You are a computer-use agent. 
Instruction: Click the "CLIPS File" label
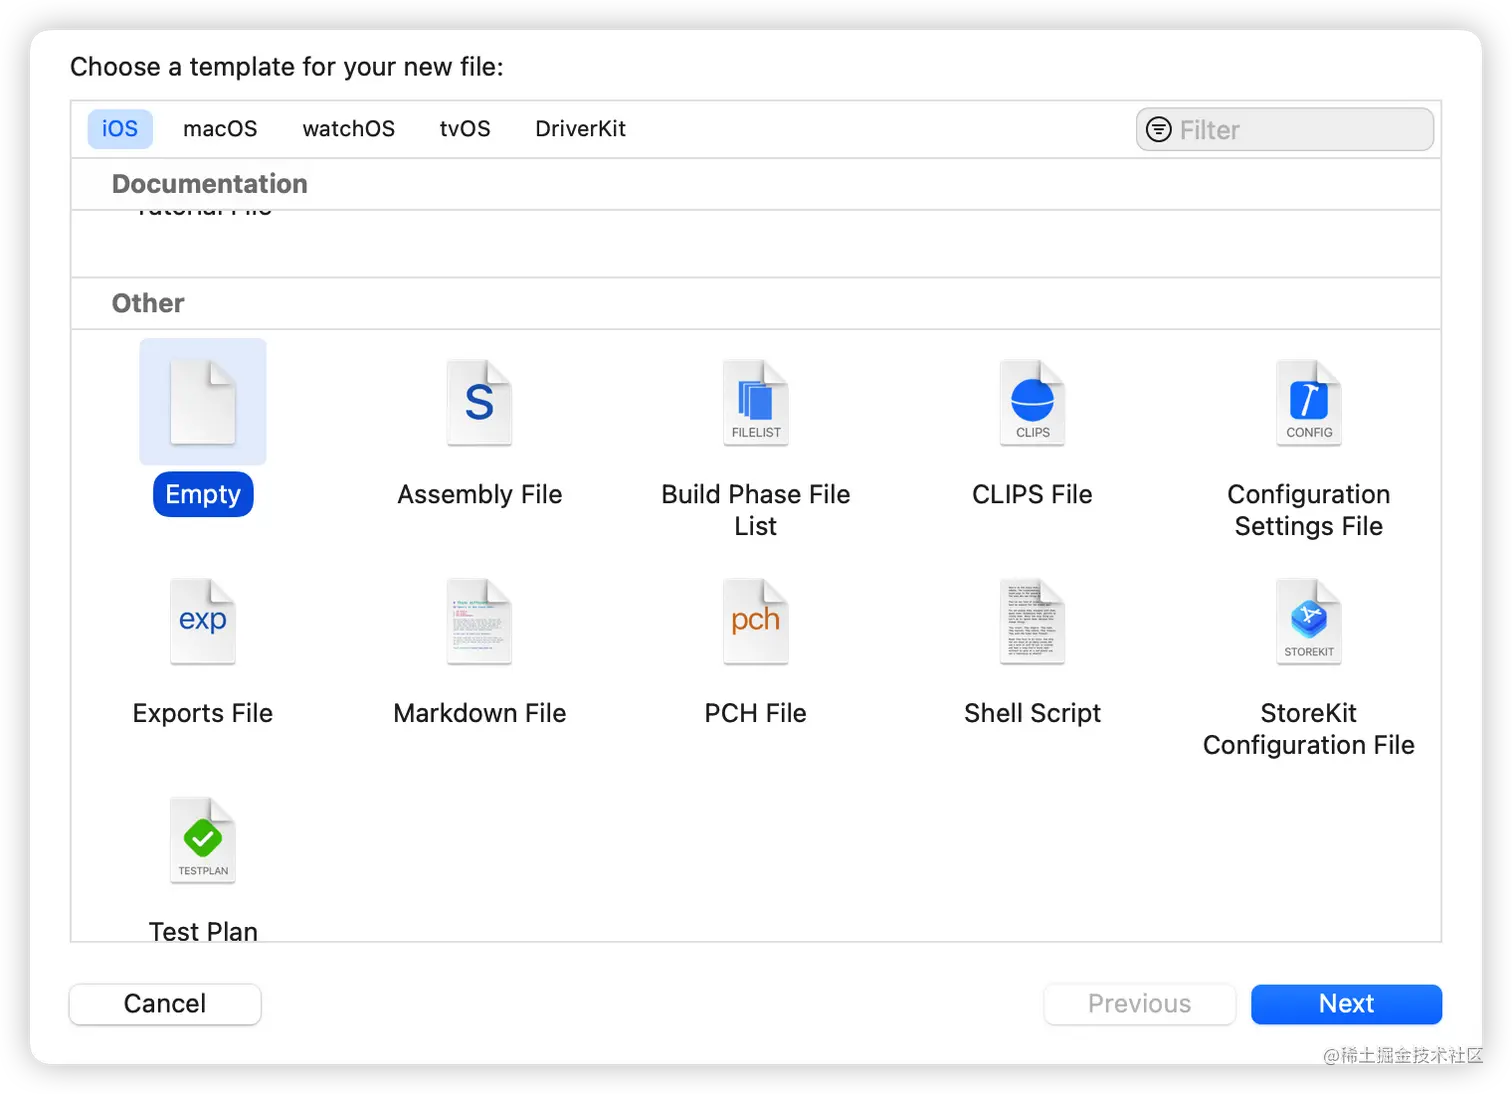pos(1032,494)
